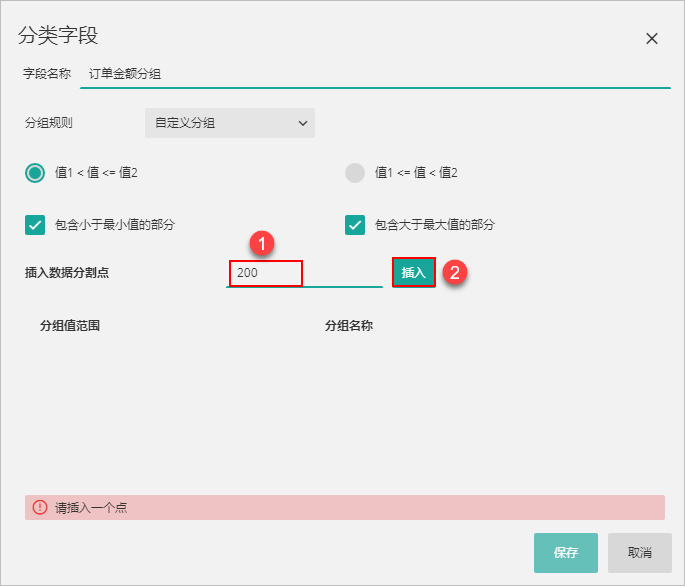The width and height of the screenshot is (685, 586).
Task: Click the split point input showing 200
Action: pyautogui.click(x=266, y=273)
